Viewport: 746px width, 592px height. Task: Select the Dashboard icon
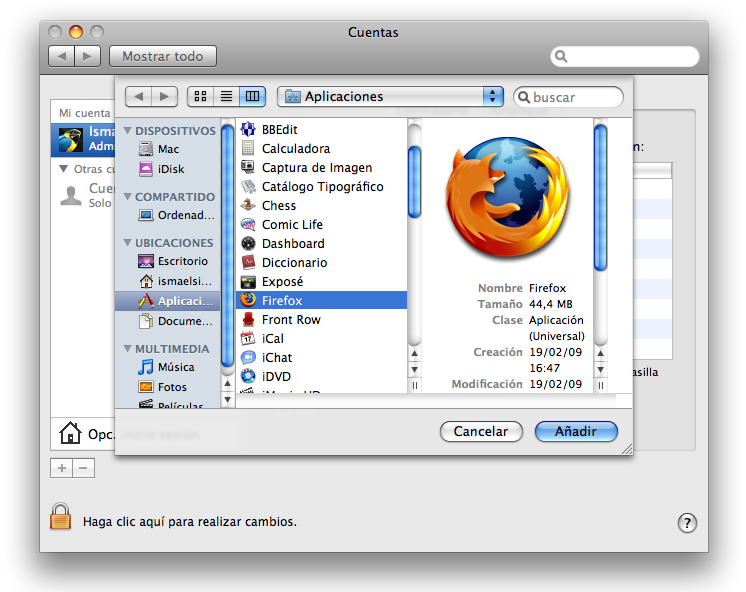coord(248,243)
